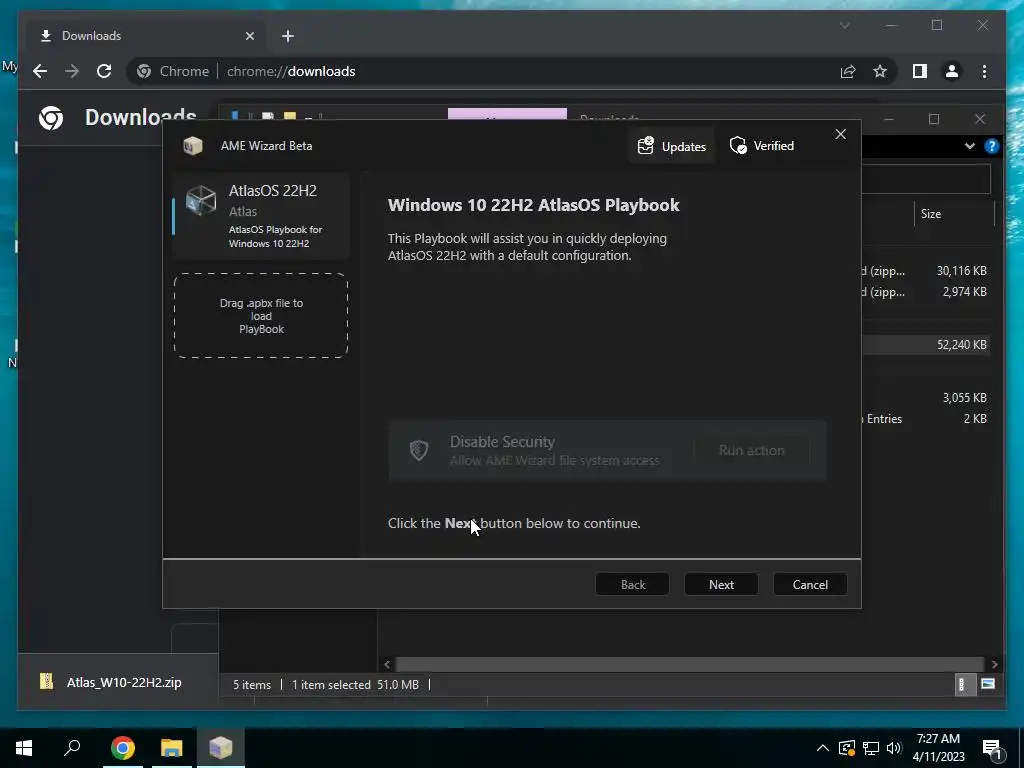
Task: Select the 2,974 KB file row
Action: pos(926,292)
